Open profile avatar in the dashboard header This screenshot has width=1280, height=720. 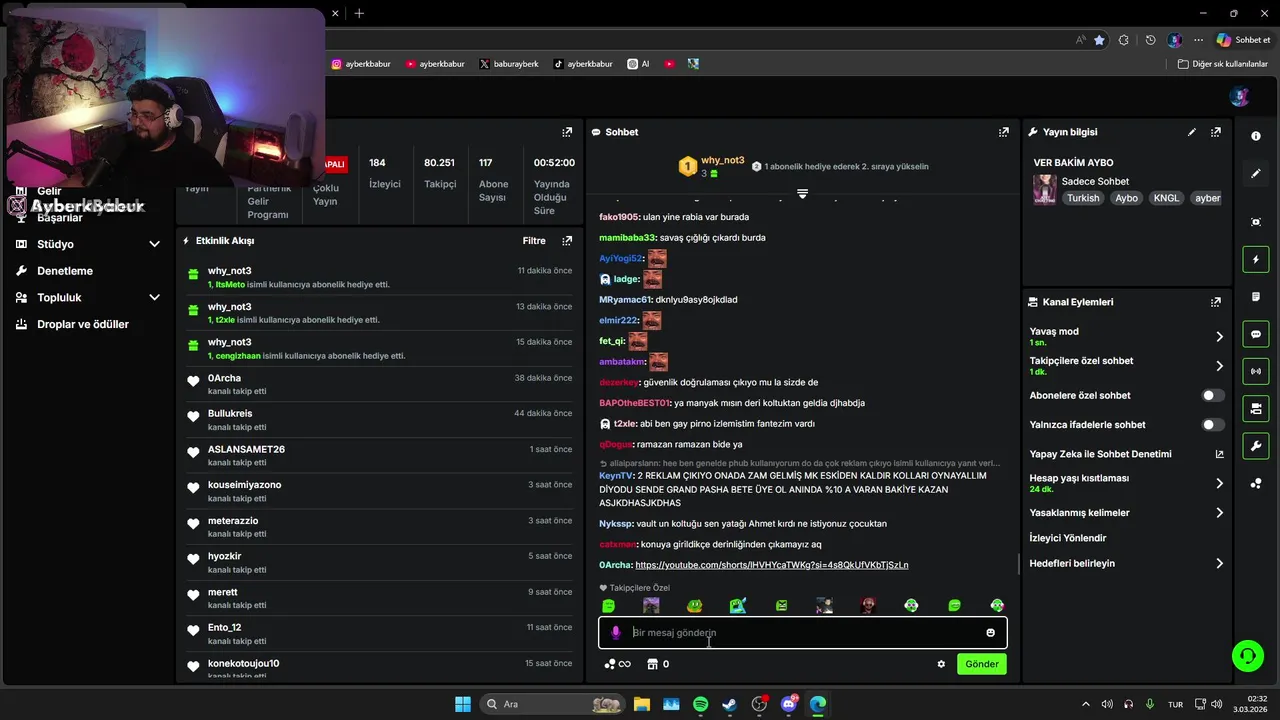pos(1240,97)
